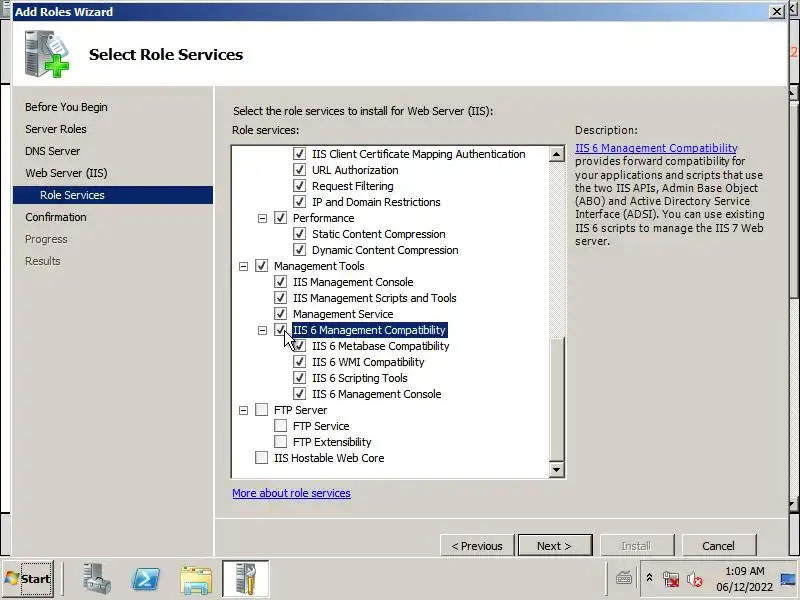Viewport: 800px width, 600px height.
Task: Open the Web Server (IIS) step
Action: pos(66,173)
